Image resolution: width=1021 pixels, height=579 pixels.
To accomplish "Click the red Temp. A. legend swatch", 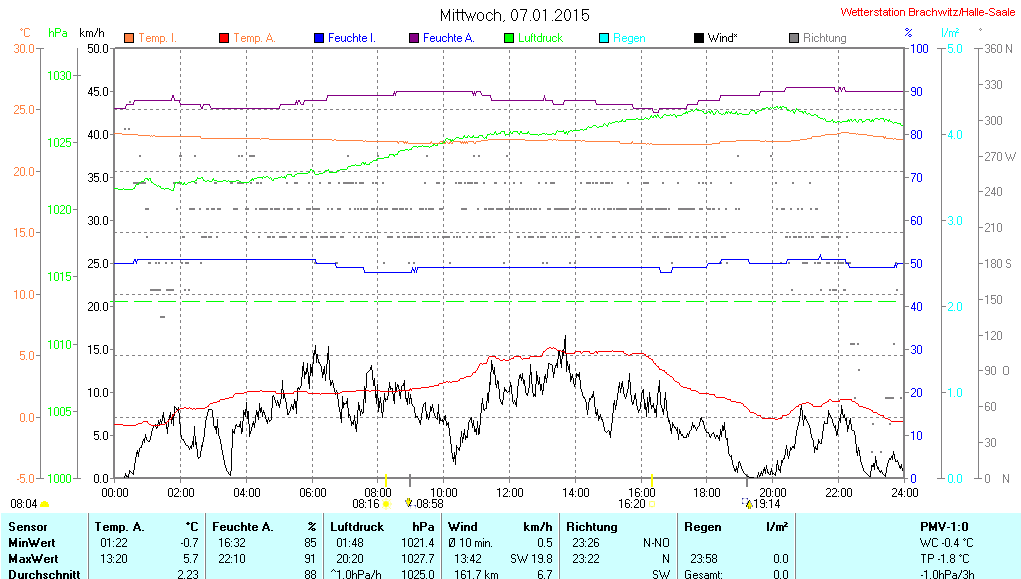I will point(224,38).
